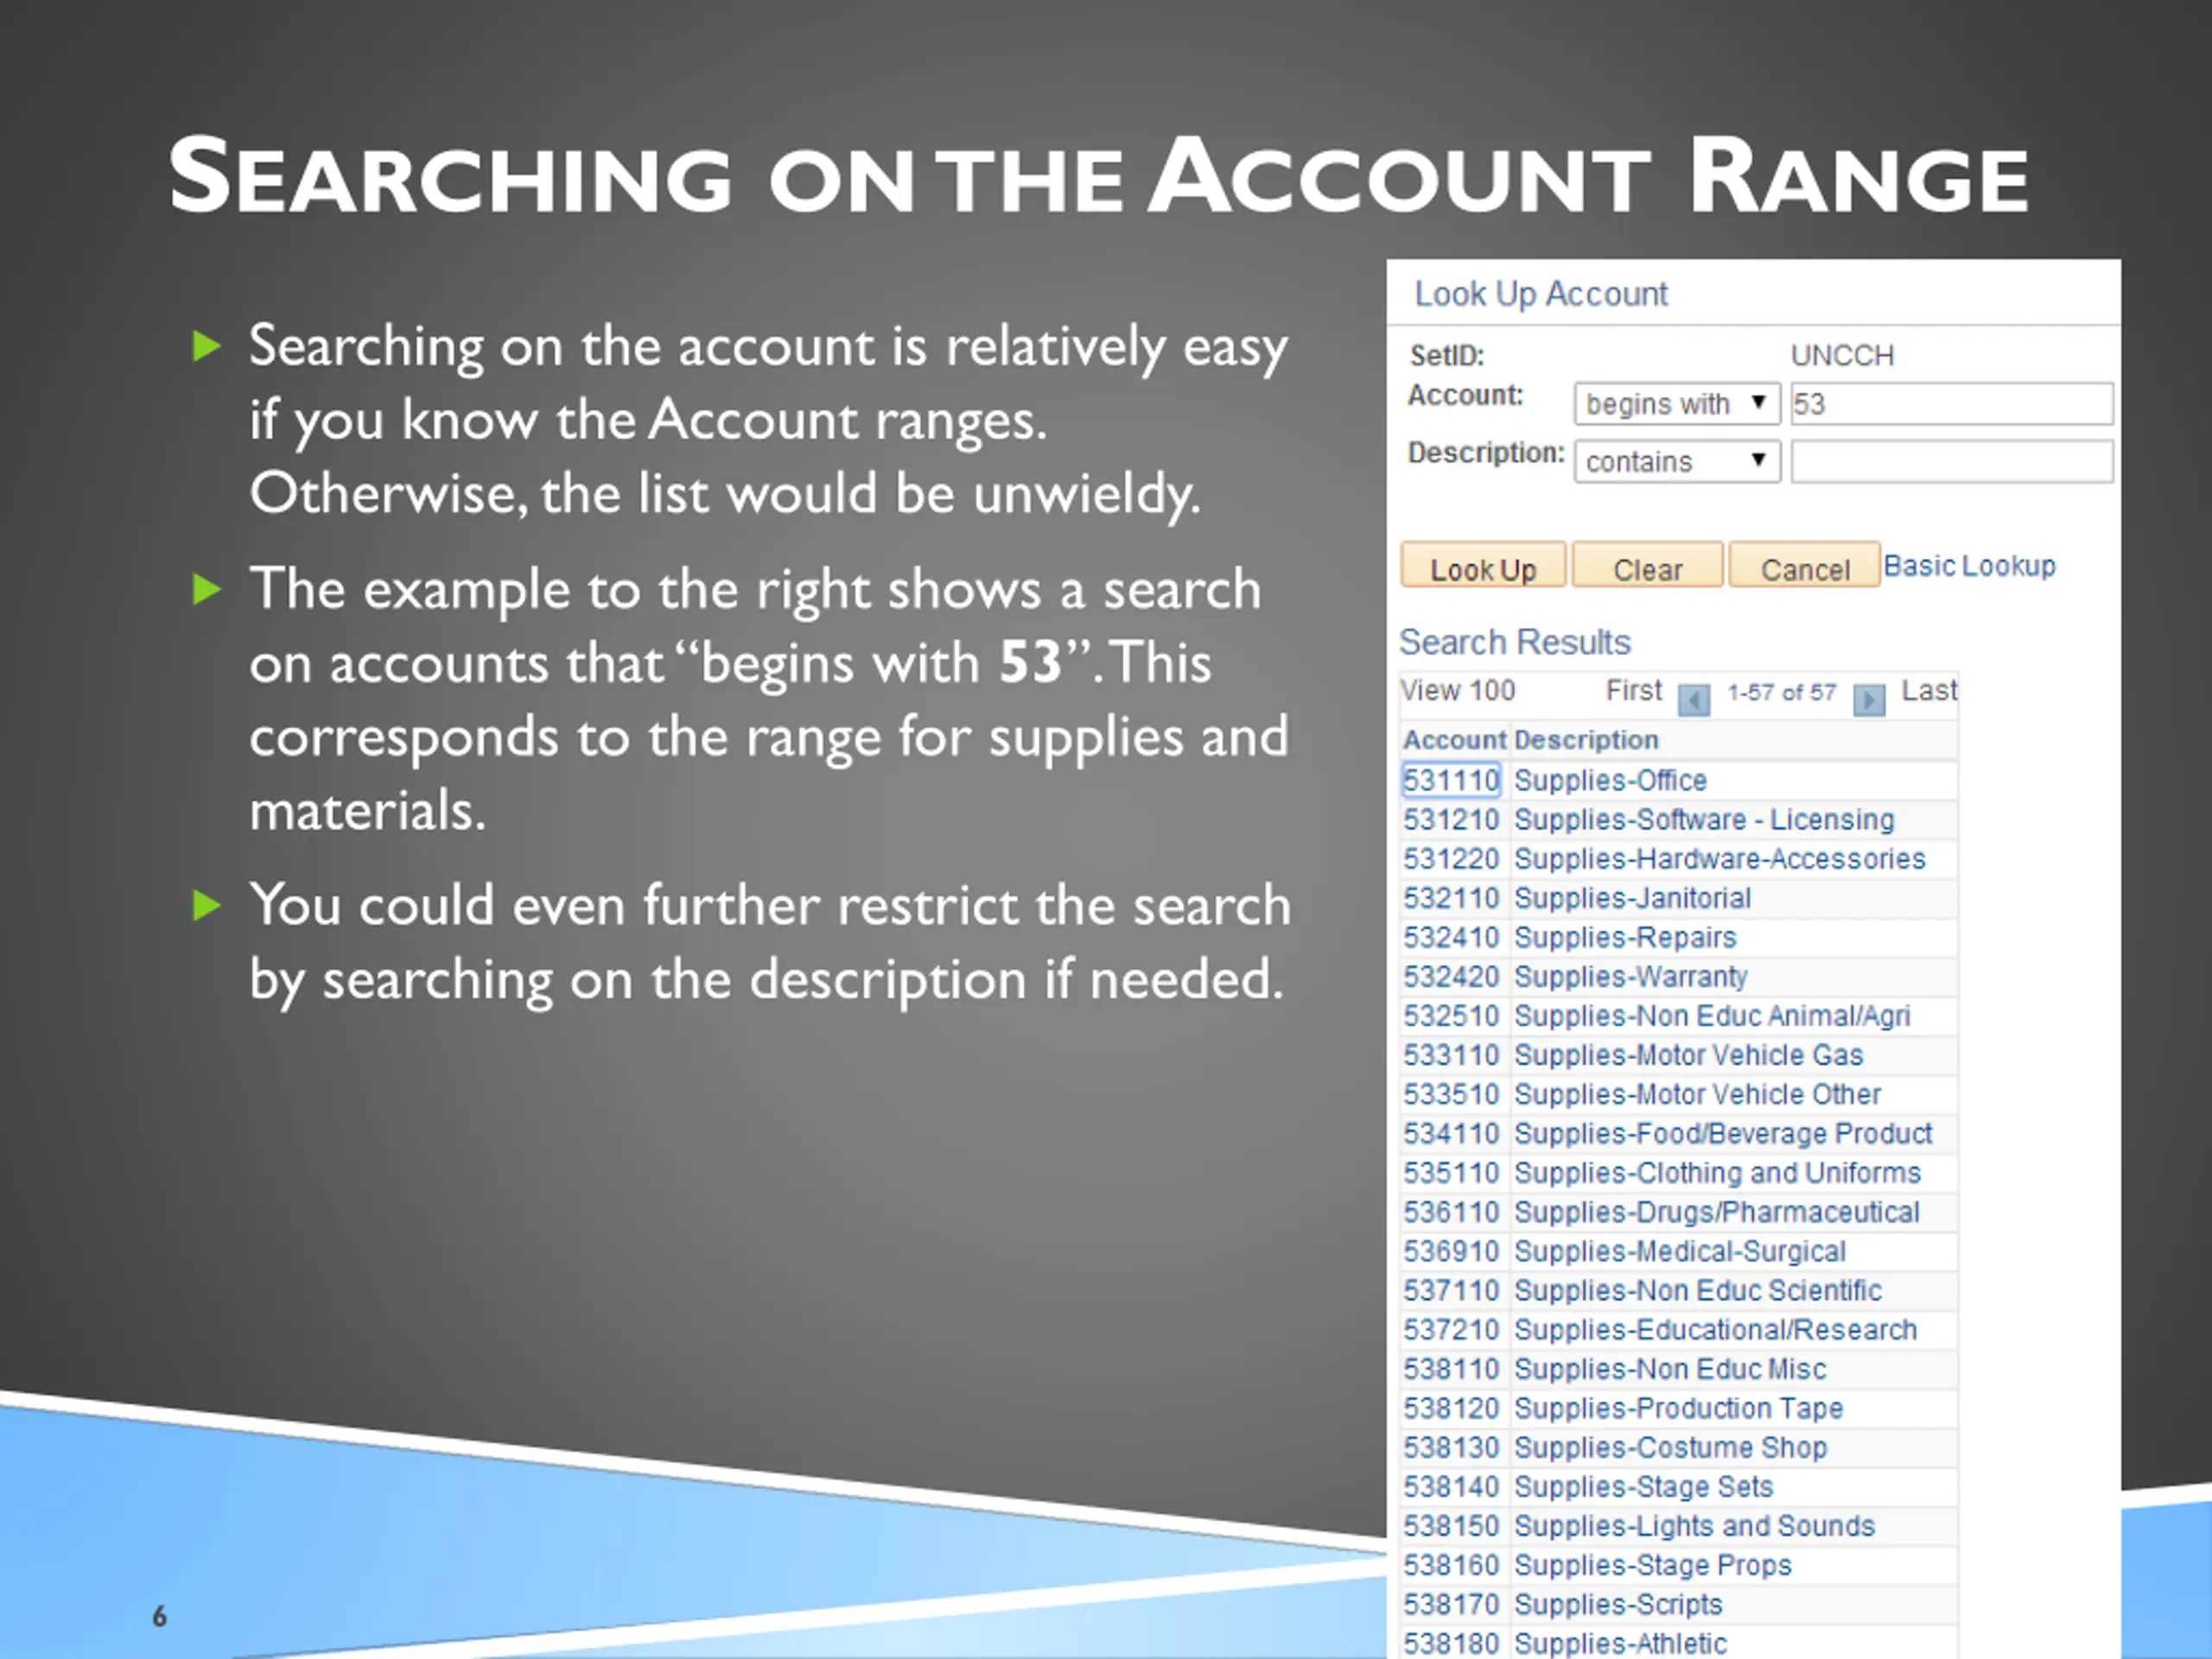Select Supplies-Costume Shop description link

tap(1669, 1447)
